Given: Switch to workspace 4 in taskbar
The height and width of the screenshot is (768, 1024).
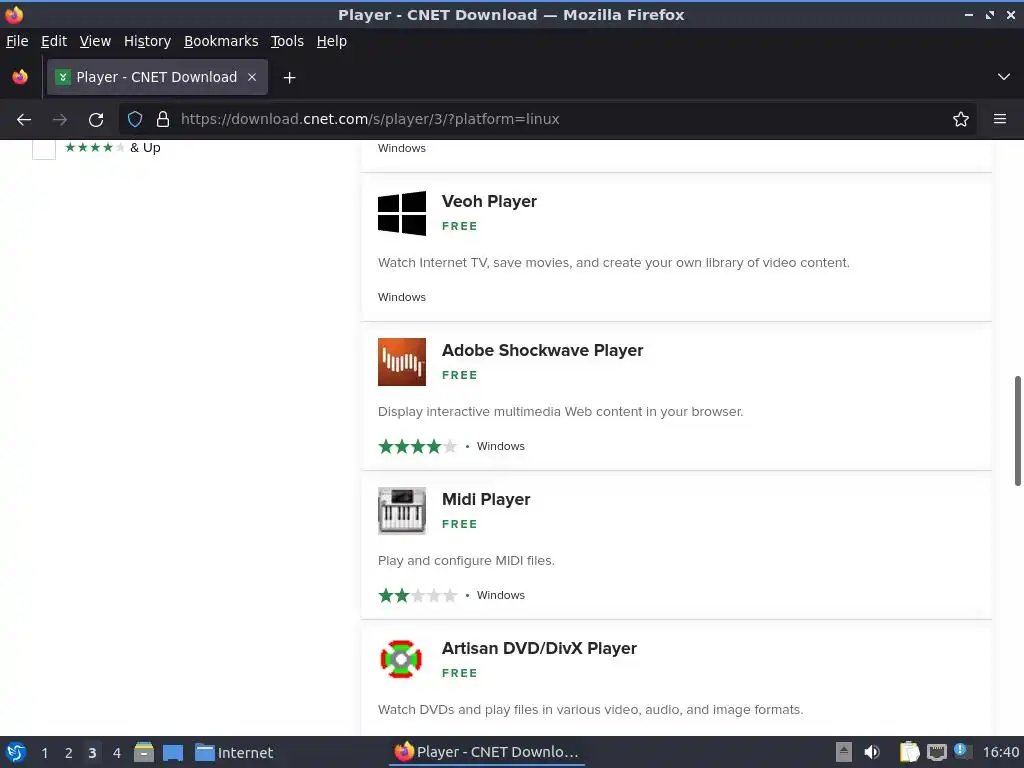Looking at the screenshot, I should [117, 753].
